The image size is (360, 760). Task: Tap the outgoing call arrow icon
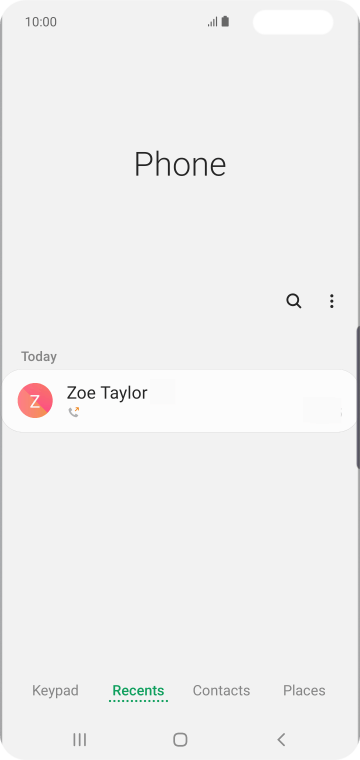click(x=74, y=412)
